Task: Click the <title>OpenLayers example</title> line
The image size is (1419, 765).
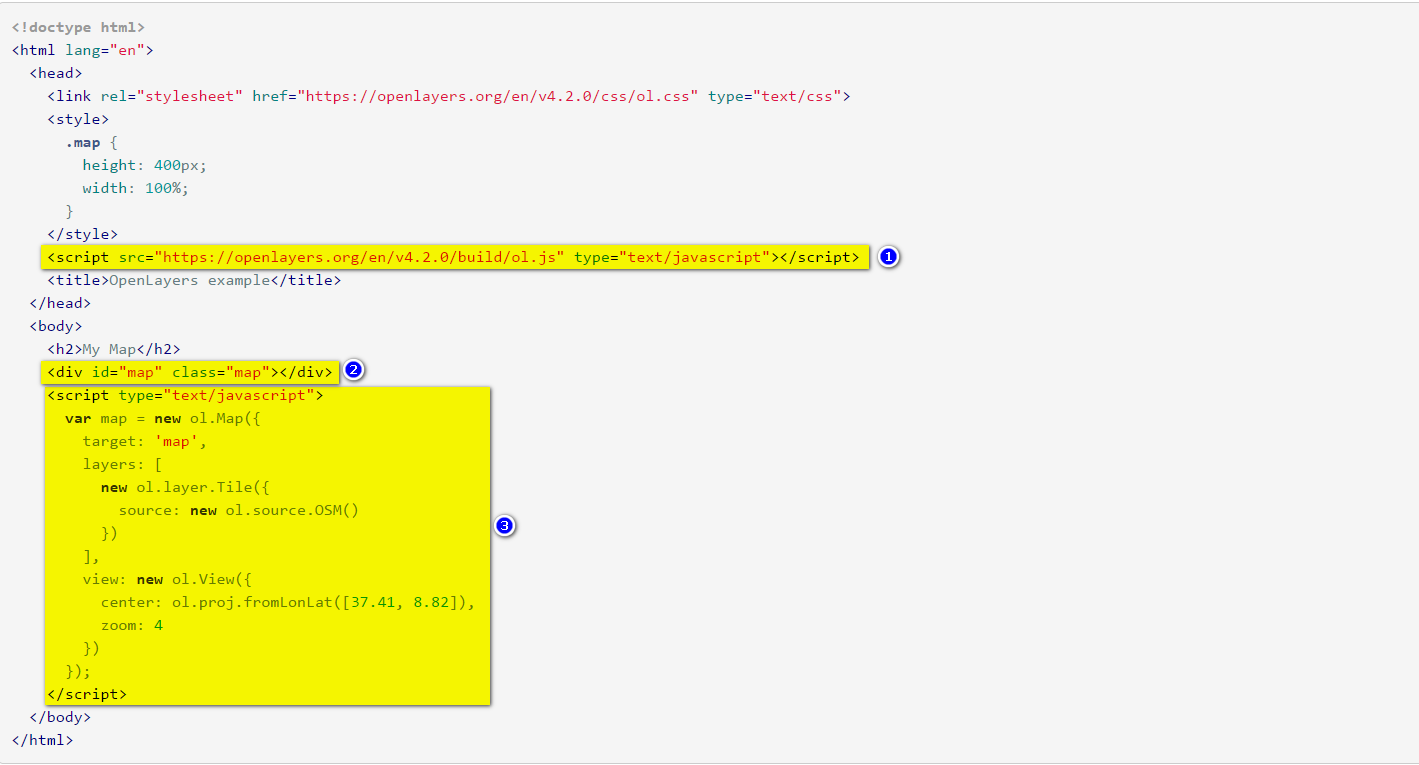Action: pos(194,280)
